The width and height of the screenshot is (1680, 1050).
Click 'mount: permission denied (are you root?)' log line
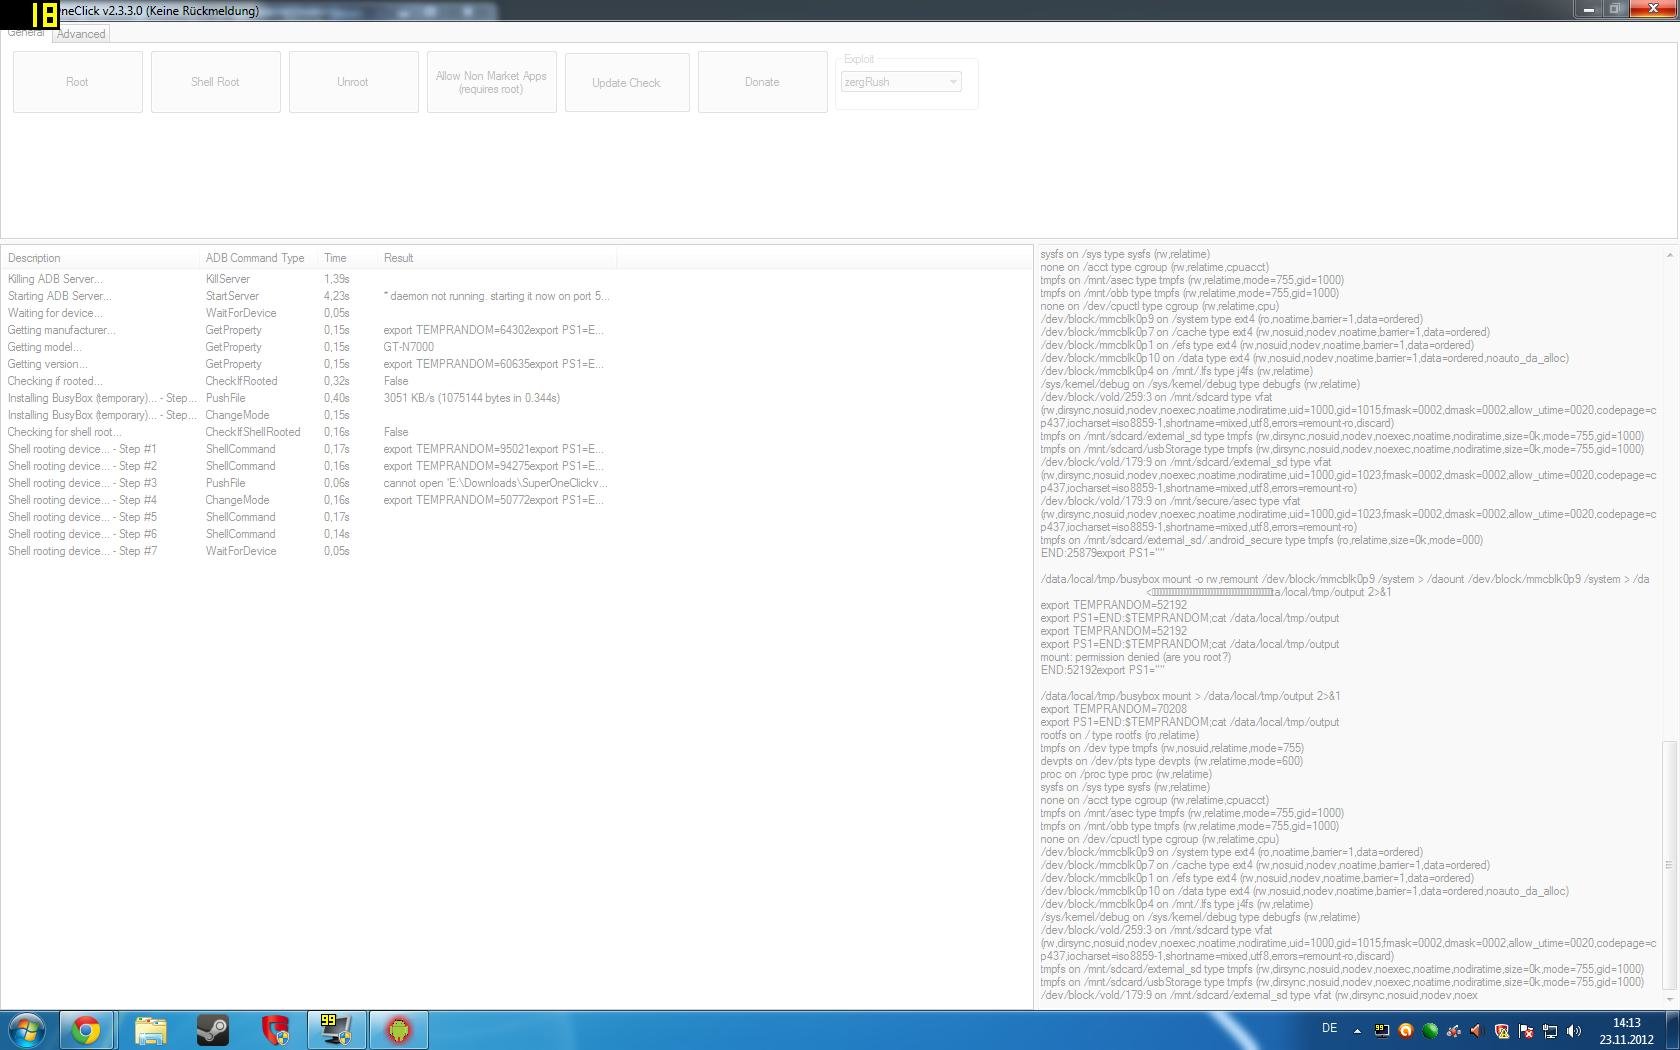(1135, 657)
